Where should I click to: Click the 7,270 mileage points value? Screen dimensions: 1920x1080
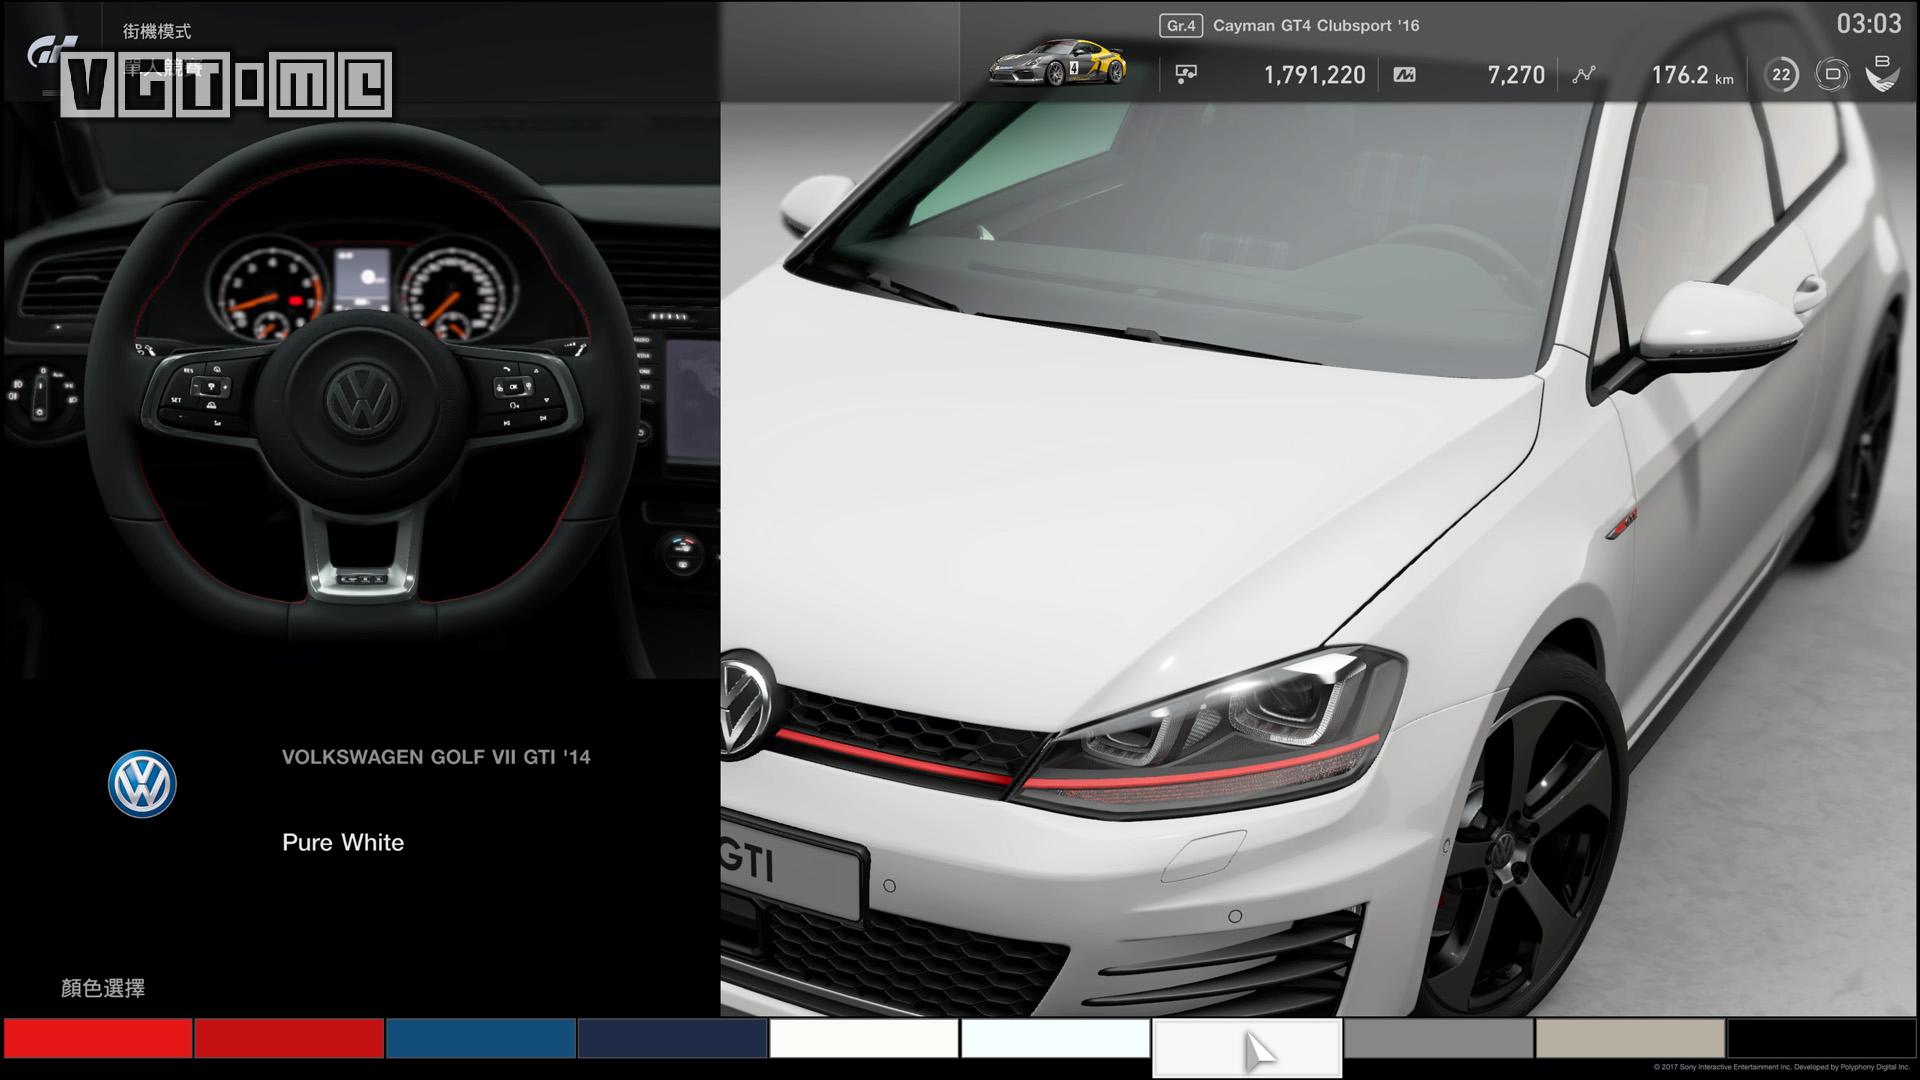1516,75
